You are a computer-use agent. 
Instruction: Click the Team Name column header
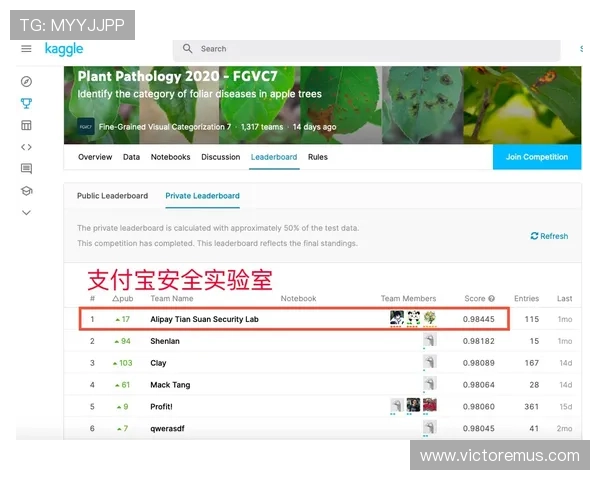click(172, 299)
